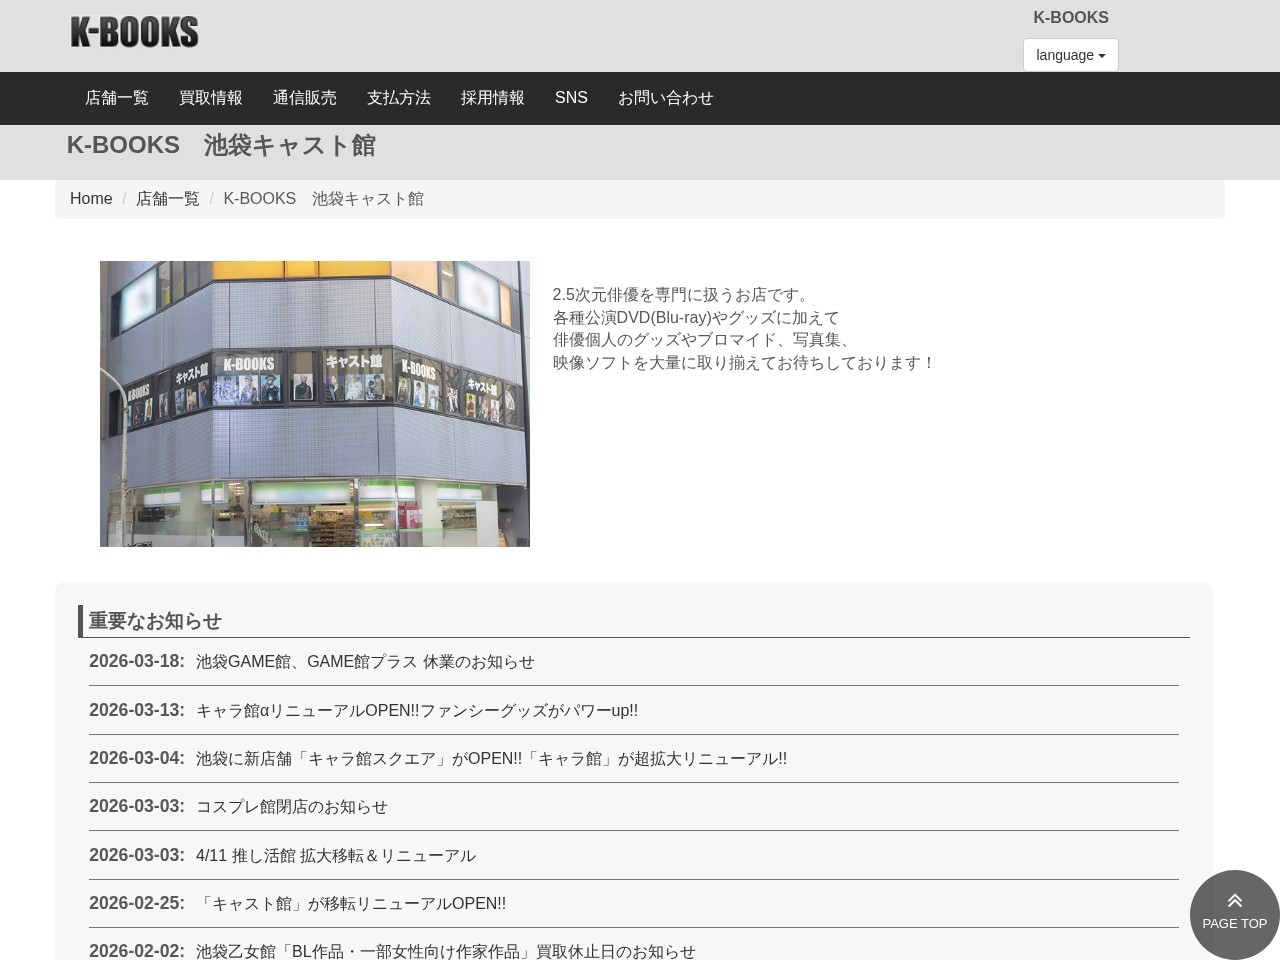Viewport: 1280px width, 960px height.
Task: Click 店舗一覧 in the breadcrumb trail
Action: click(x=167, y=198)
